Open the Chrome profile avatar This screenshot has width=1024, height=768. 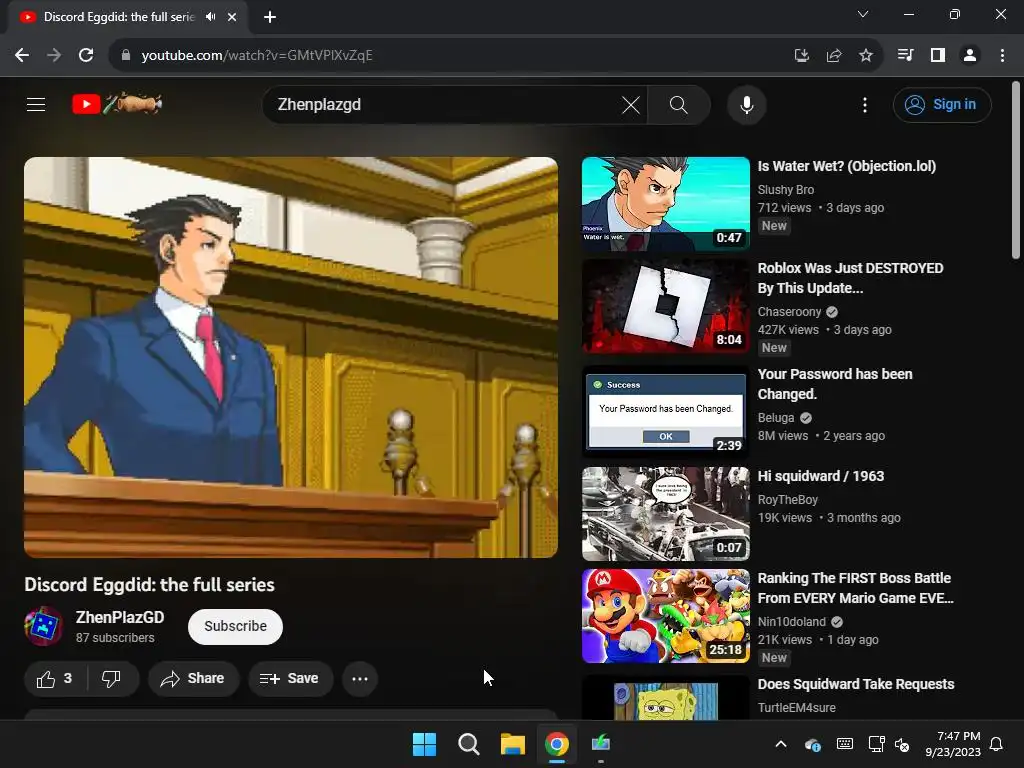tap(970, 56)
